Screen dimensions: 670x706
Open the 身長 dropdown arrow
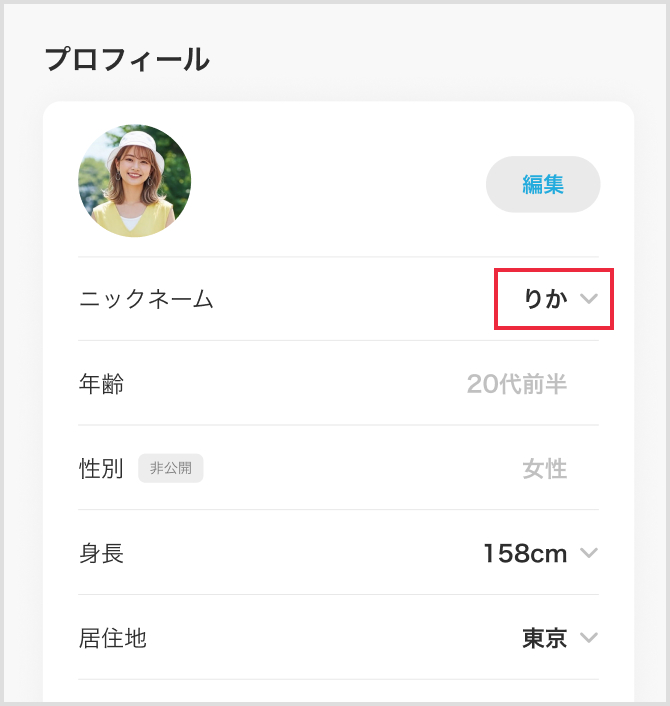click(x=588, y=553)
